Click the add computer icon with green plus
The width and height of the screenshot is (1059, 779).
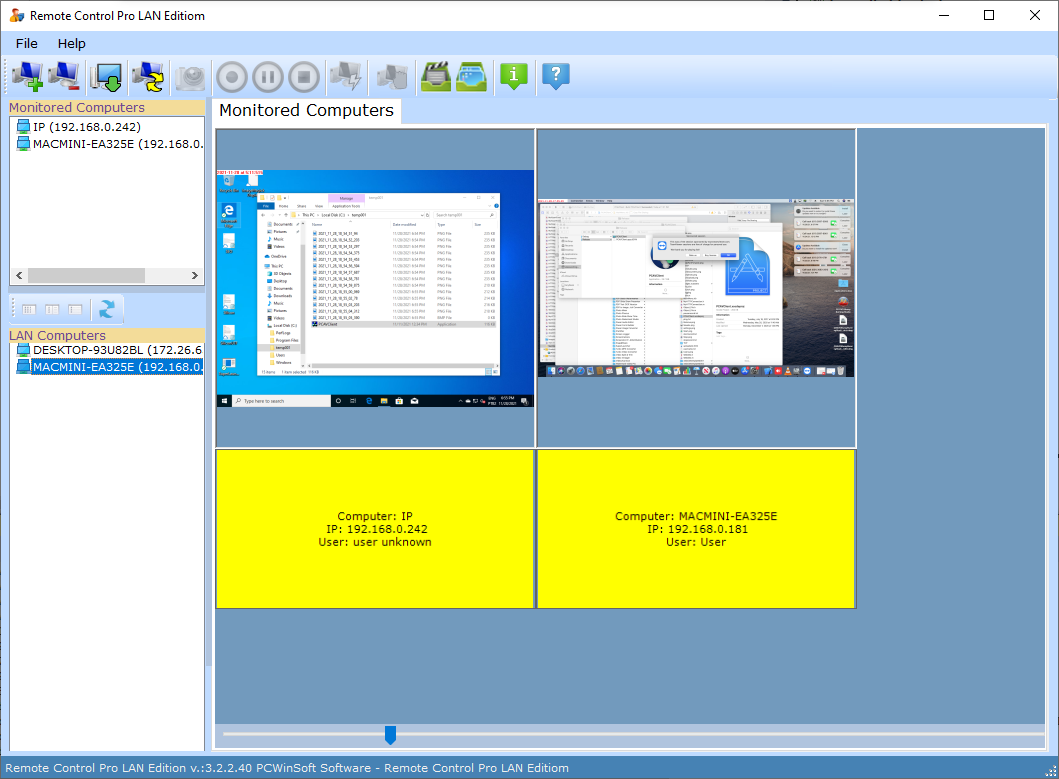pos(28,76)
